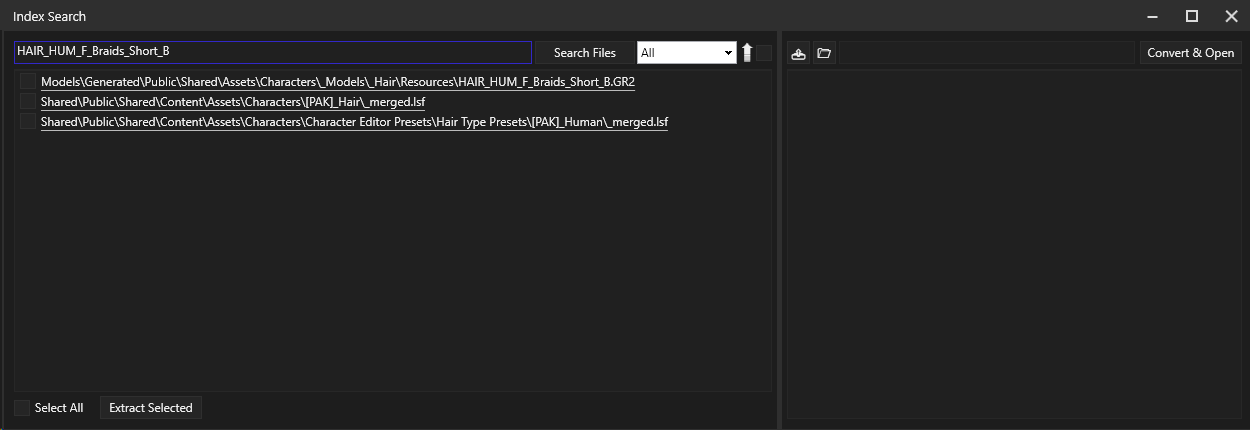This screenshot has height=430, width=1250.
Task: Maximize the Index Search window
Action: click(x=1191, y=16)
